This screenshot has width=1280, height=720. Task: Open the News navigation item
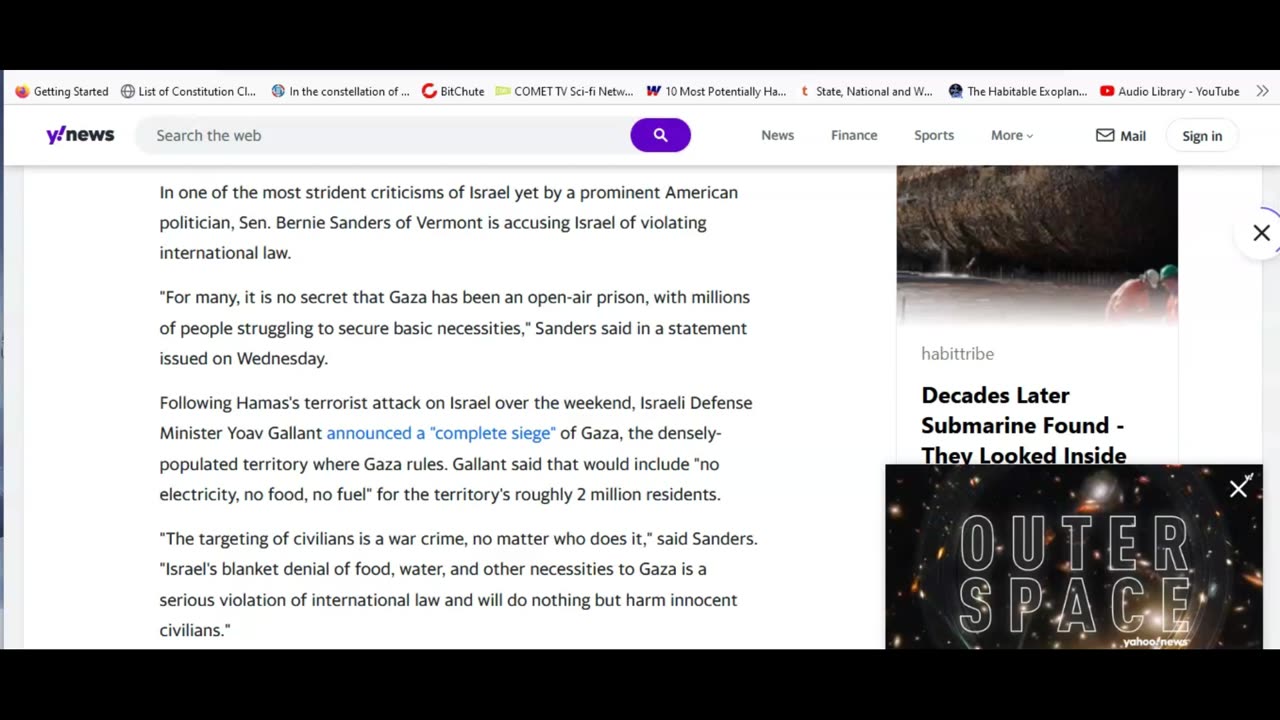pyautogui.click(x=777, y=135)
